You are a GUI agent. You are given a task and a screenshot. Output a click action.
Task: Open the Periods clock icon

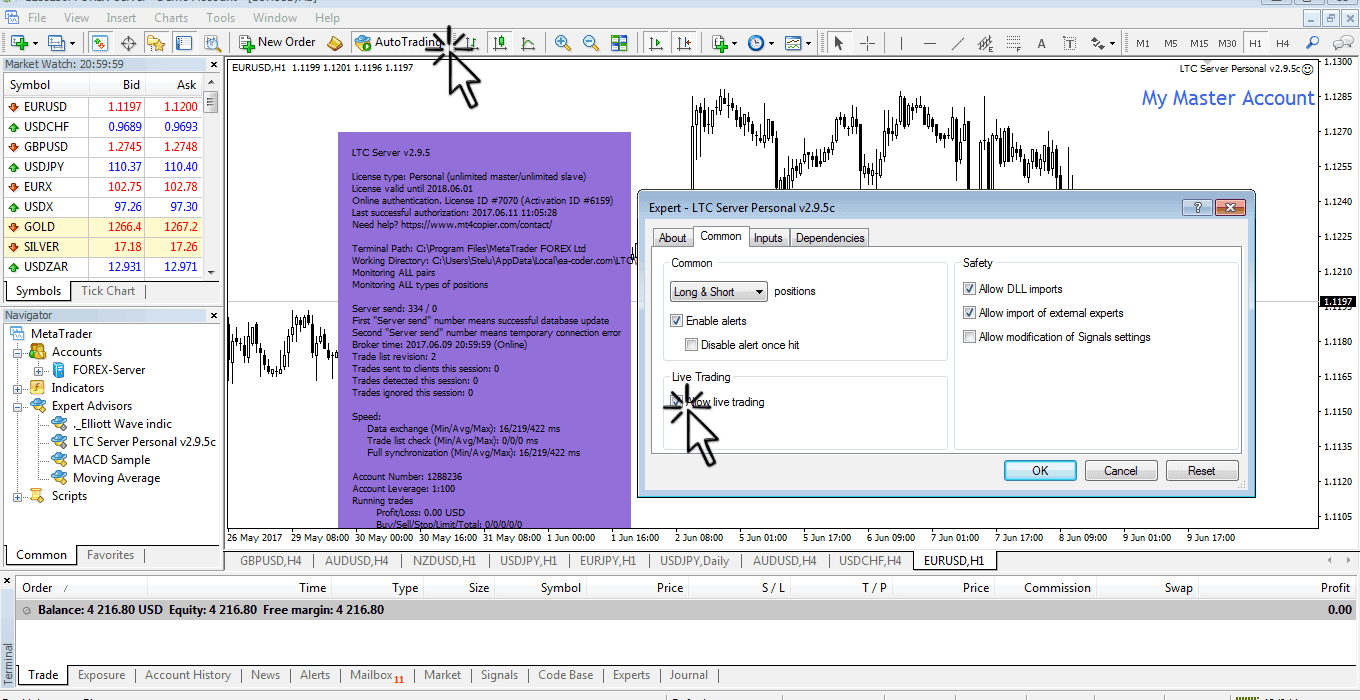pos(756,43)
